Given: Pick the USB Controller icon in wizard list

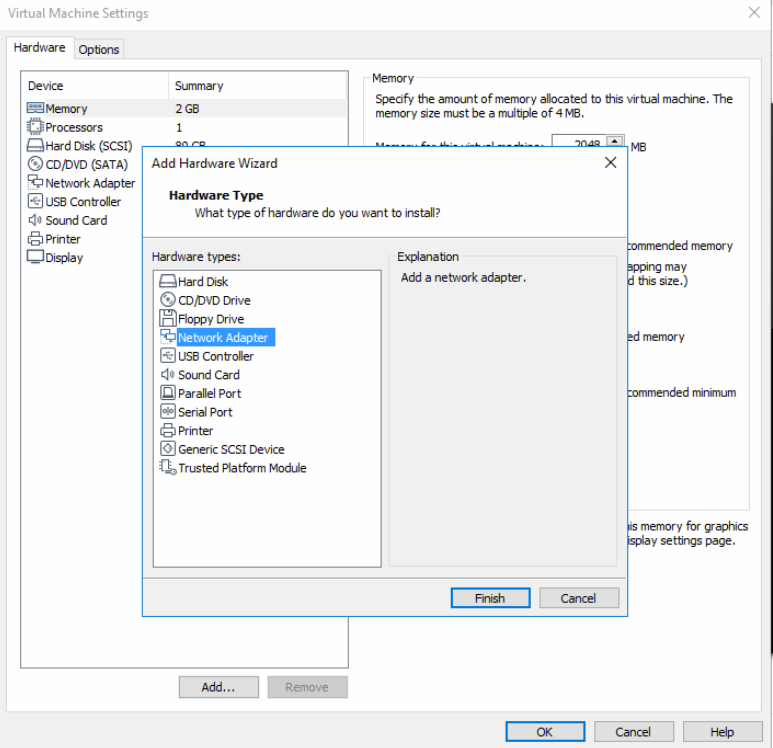Looking at the screenshot, I should click(168, 356).
